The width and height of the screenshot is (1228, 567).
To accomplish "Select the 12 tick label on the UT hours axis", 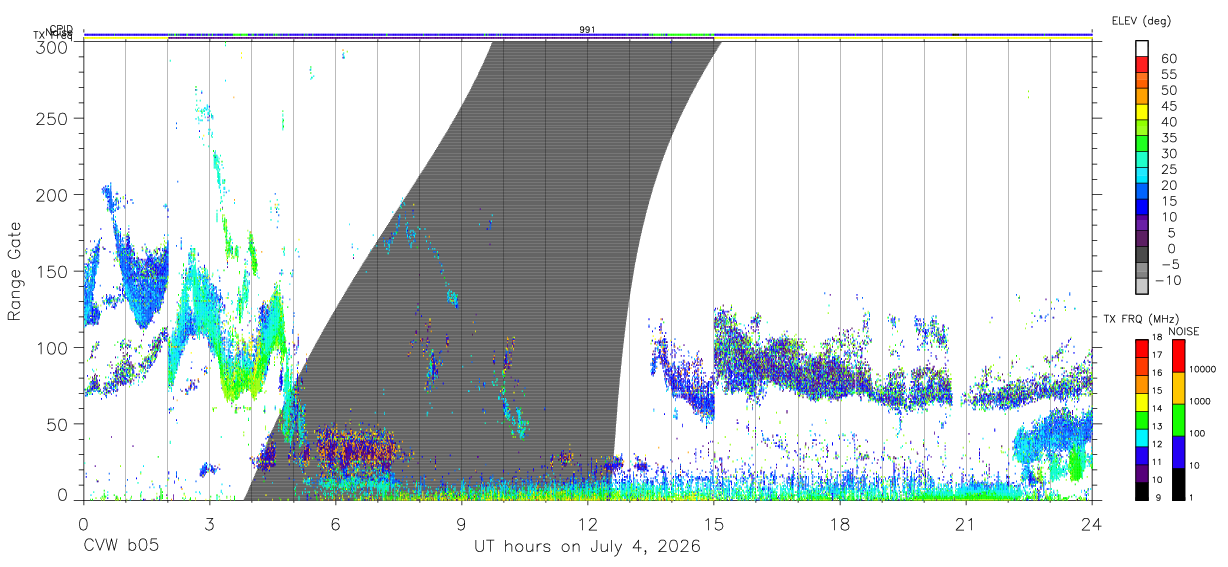I will (x=587, y=523).
